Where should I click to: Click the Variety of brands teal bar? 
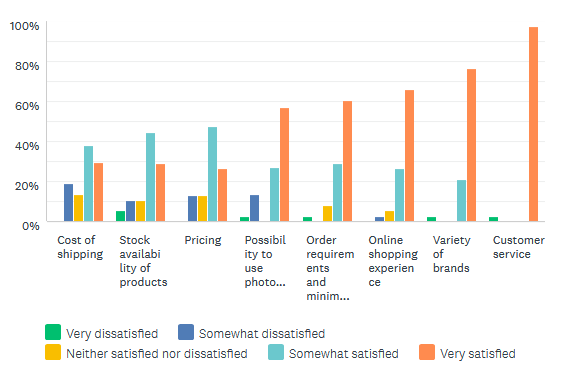tap(461, 200)
